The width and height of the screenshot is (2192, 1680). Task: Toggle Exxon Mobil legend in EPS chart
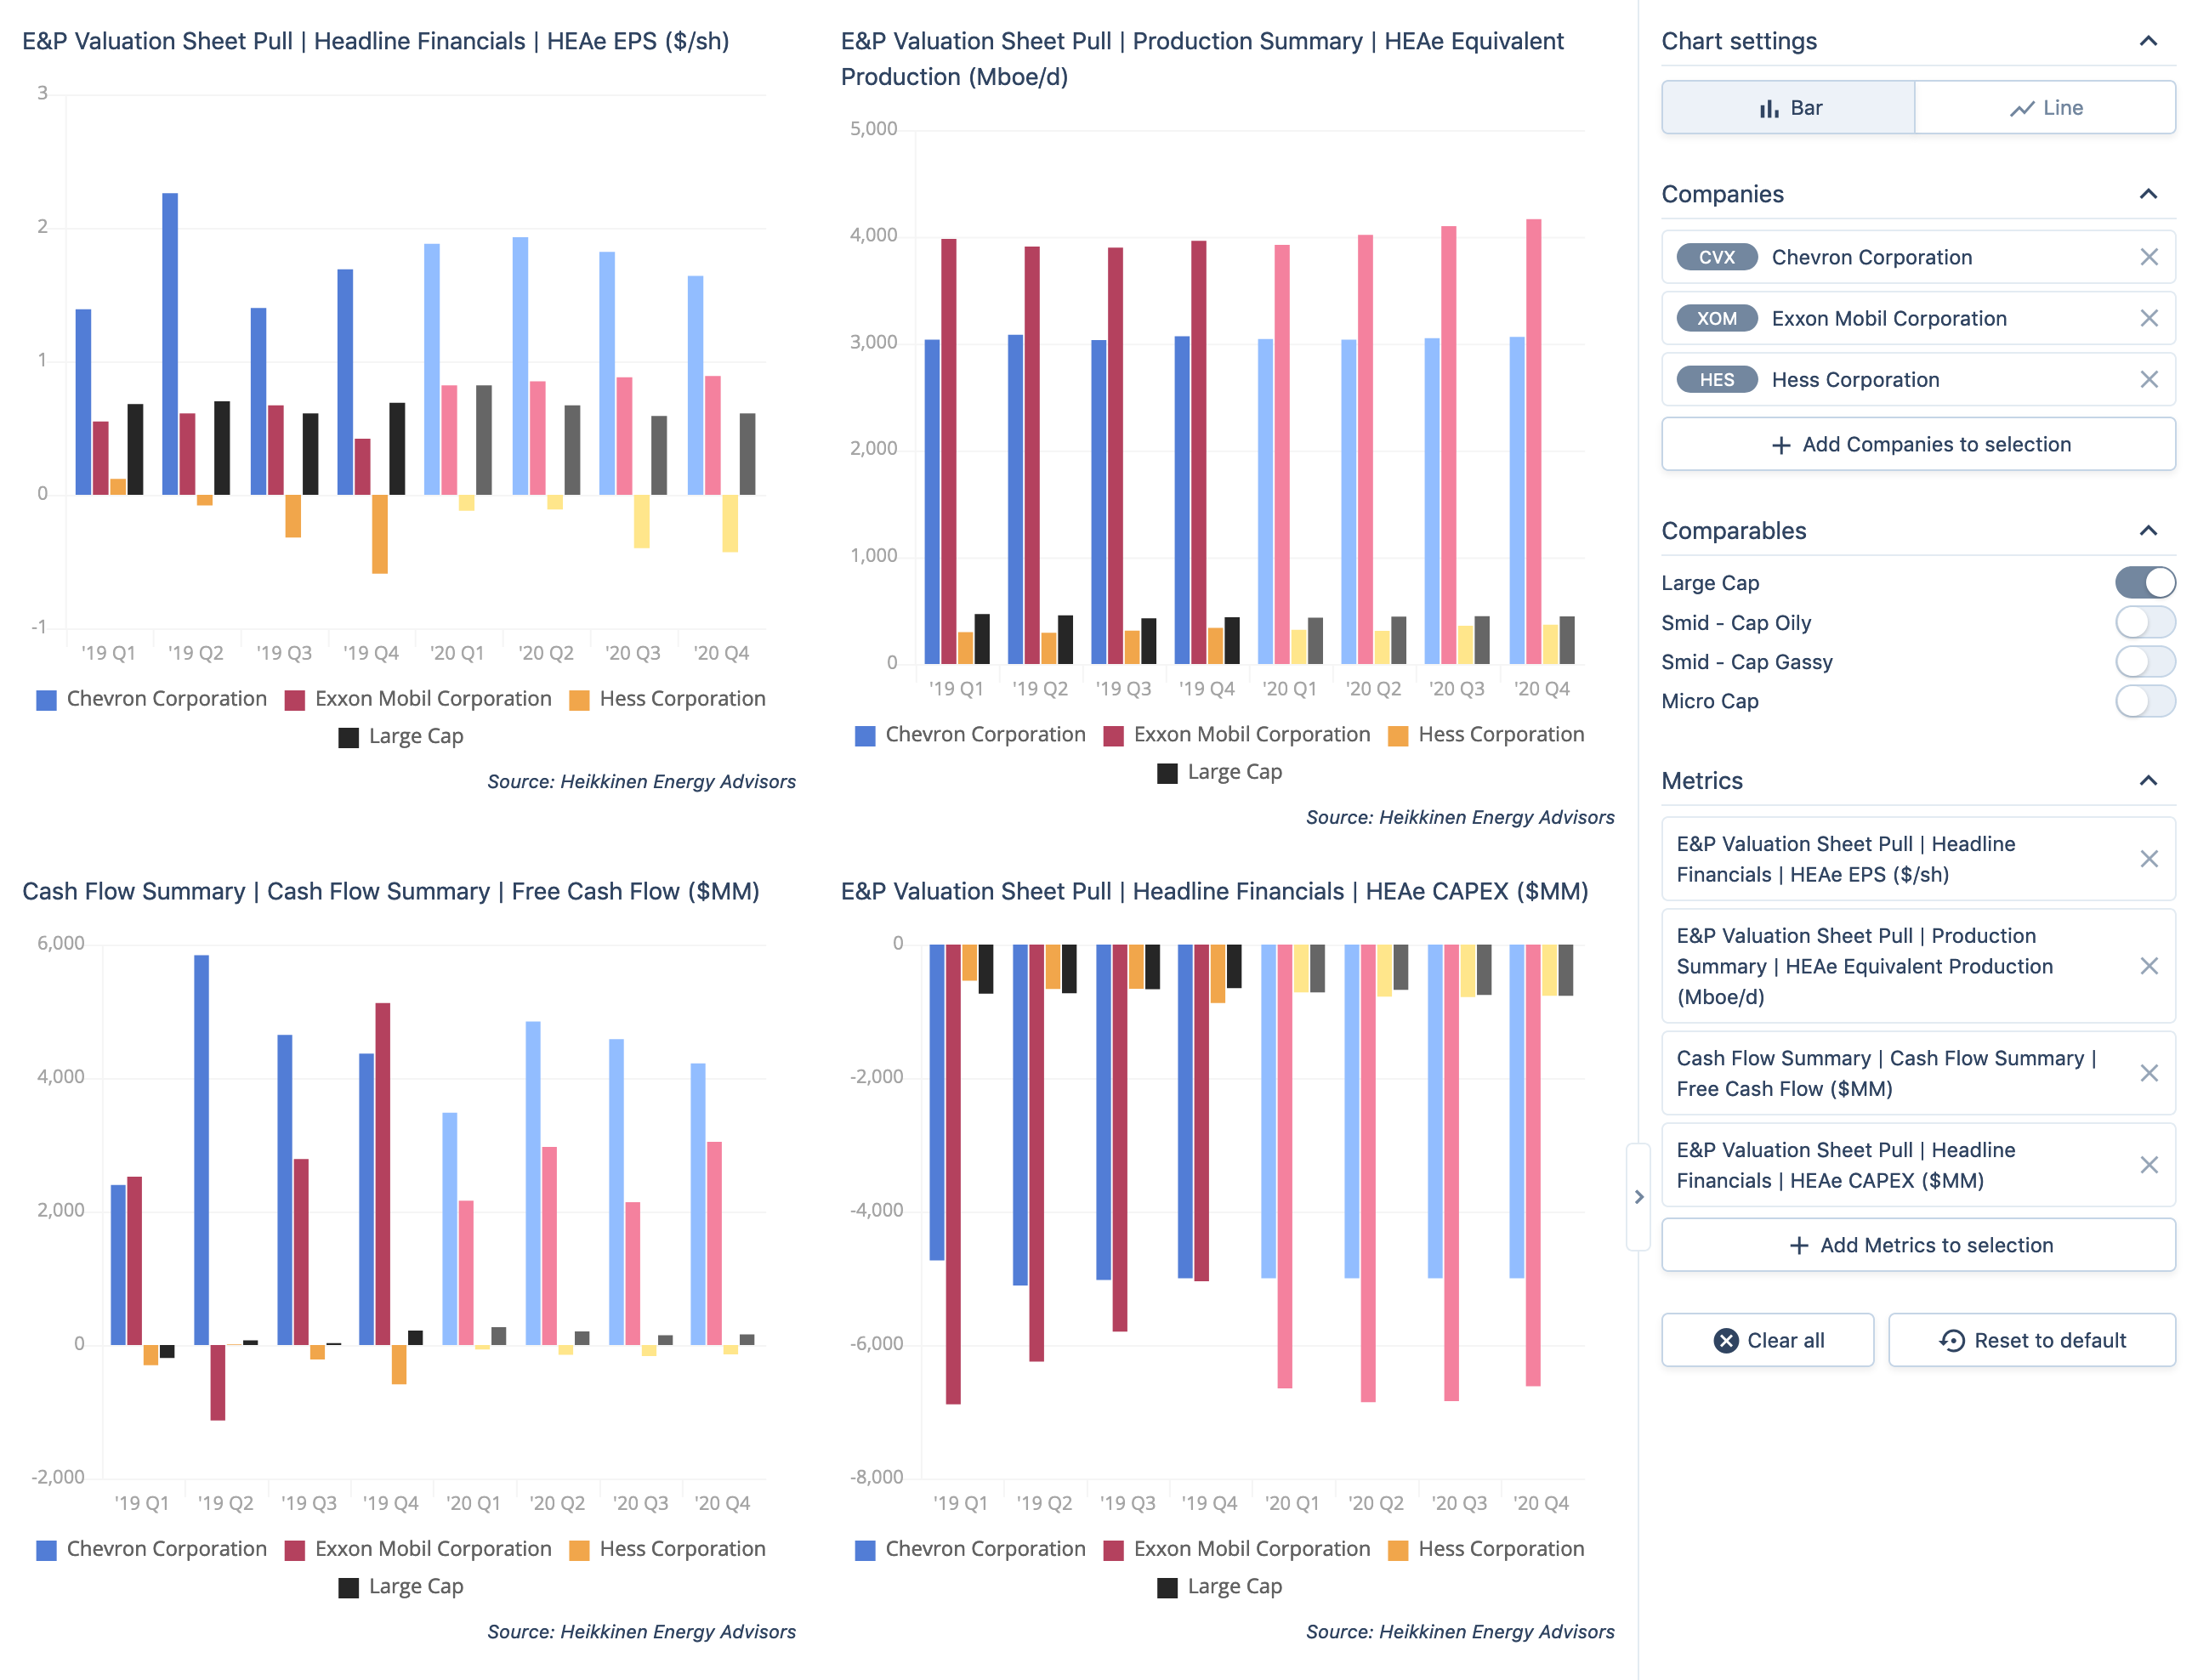(418, 699)
